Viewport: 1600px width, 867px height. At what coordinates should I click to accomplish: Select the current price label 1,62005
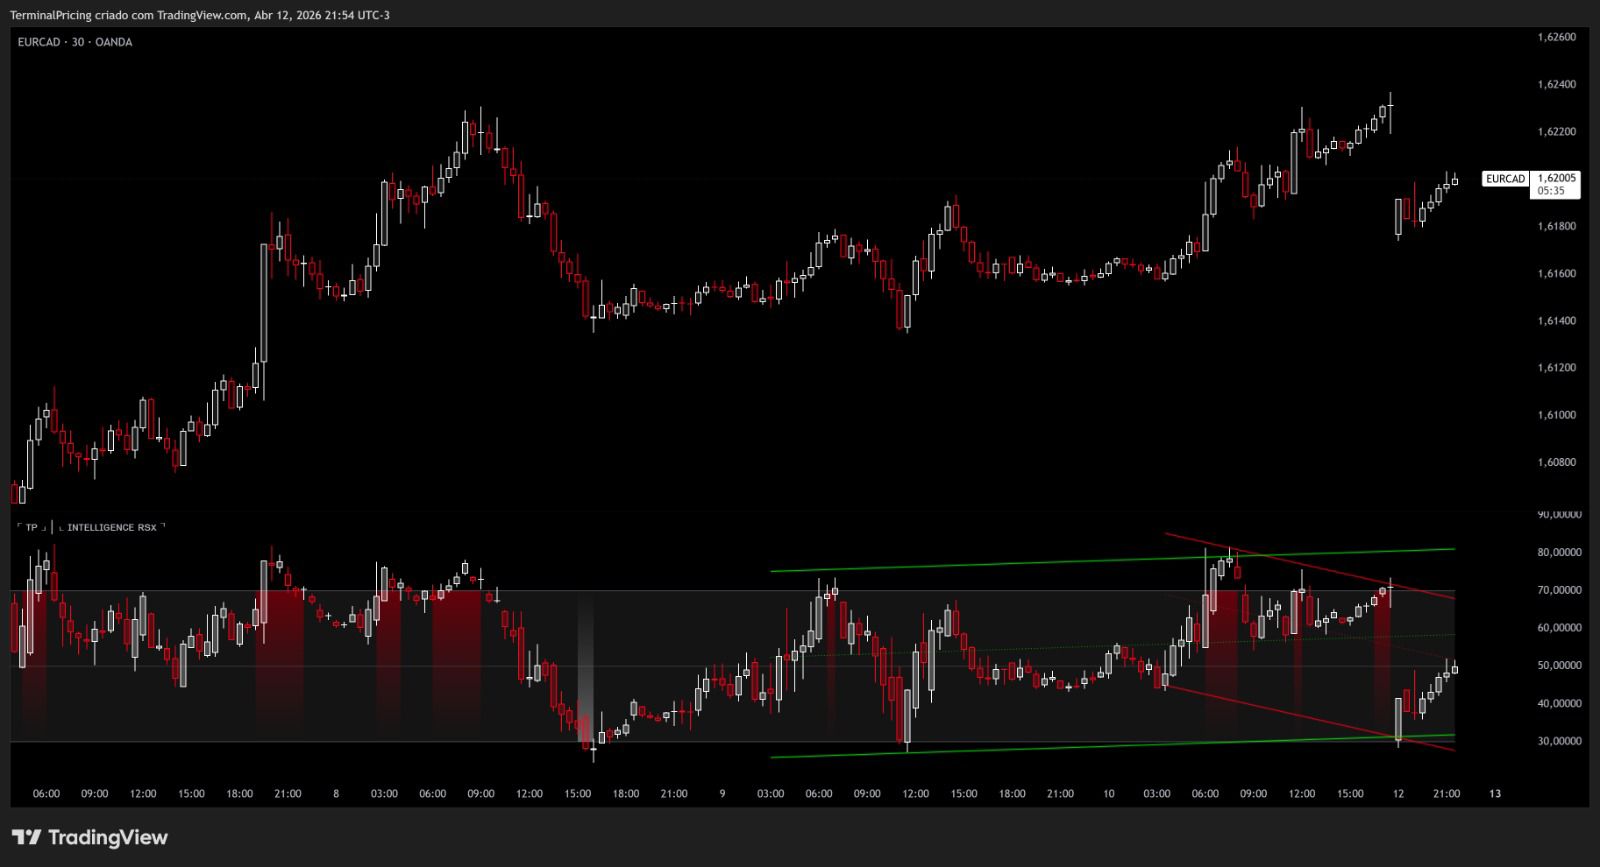click(x=1556, y=178)
